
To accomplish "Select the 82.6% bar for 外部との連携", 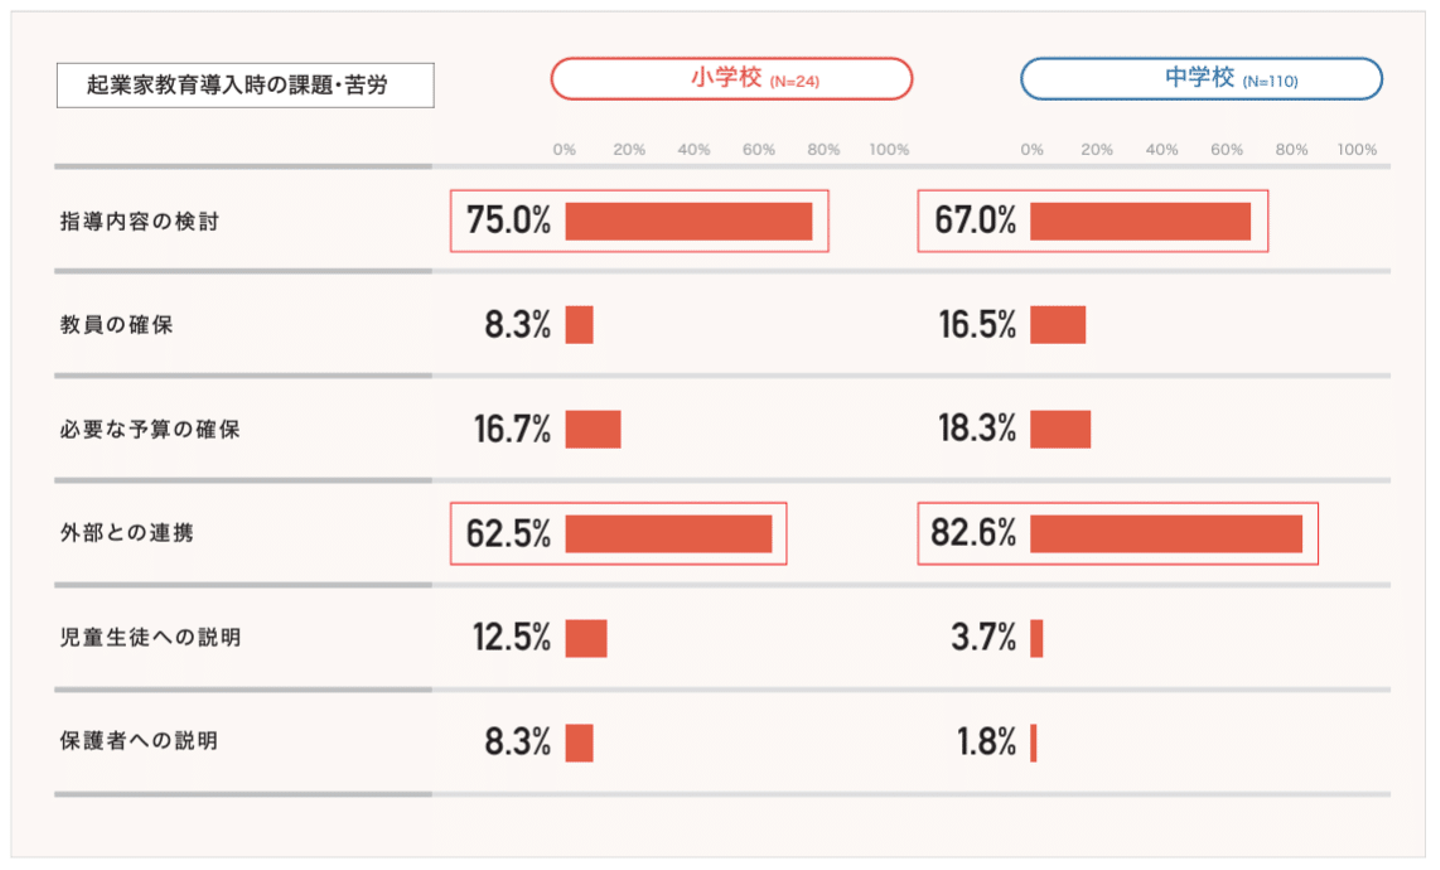I will (x=1166, y=534).
